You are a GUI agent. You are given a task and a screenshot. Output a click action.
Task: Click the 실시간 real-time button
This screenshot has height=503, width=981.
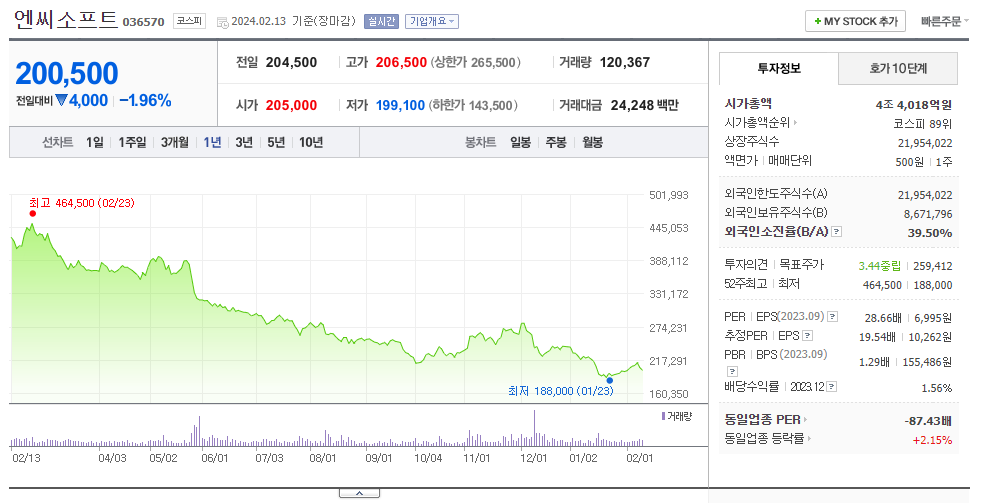[381, 21]
